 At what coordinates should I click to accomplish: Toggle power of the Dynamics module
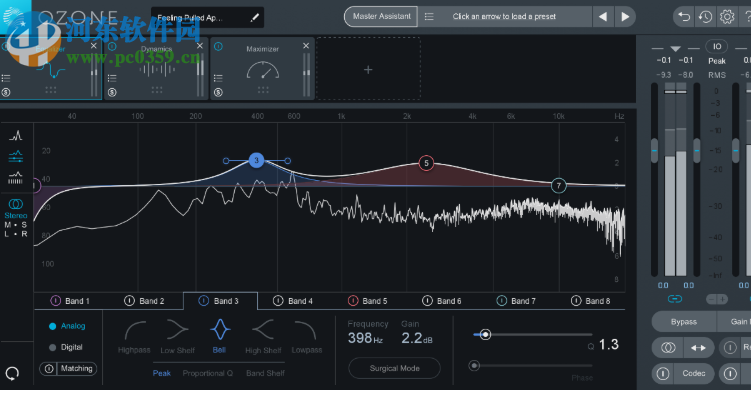click(x=112, y=46)
